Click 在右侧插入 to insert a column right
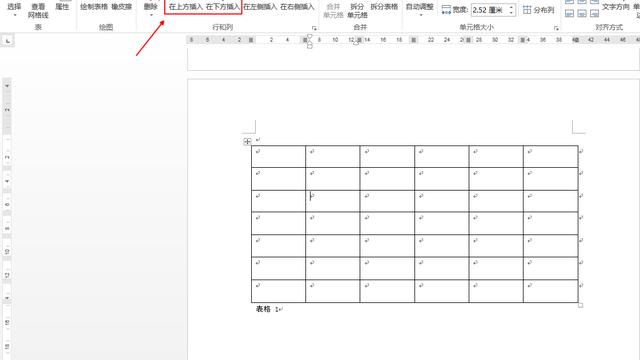 (x=297, y=7)
